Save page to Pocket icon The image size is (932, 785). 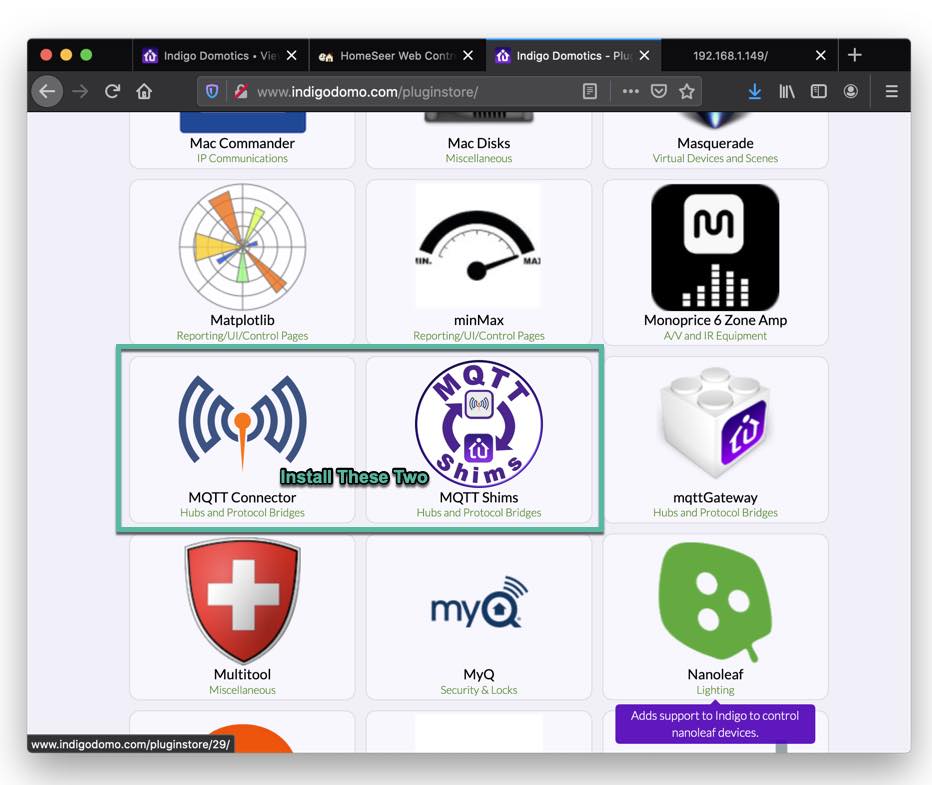click(x=659, y=92)
